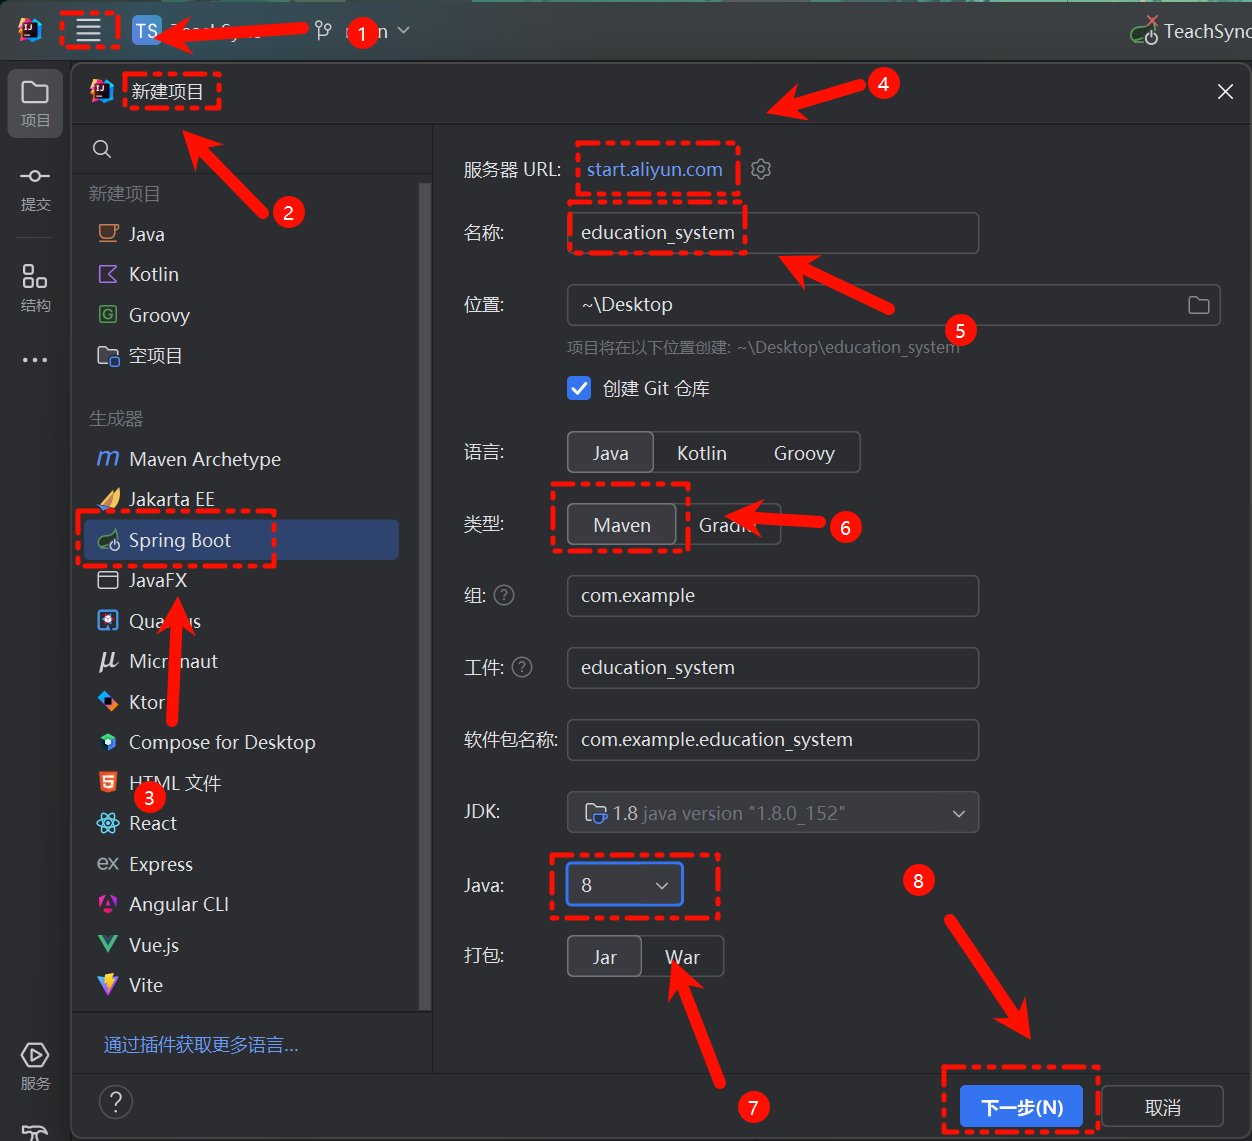Choose Jar packaging
This screenshot has width=1252, height=1141.
coord(604,957)
